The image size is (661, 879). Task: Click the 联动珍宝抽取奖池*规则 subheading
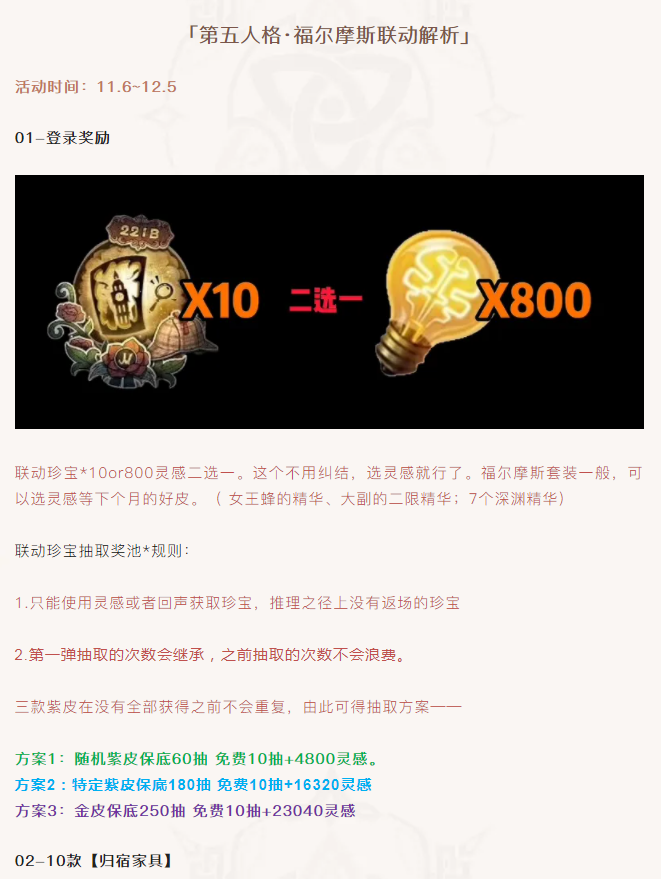pos(102,551)
